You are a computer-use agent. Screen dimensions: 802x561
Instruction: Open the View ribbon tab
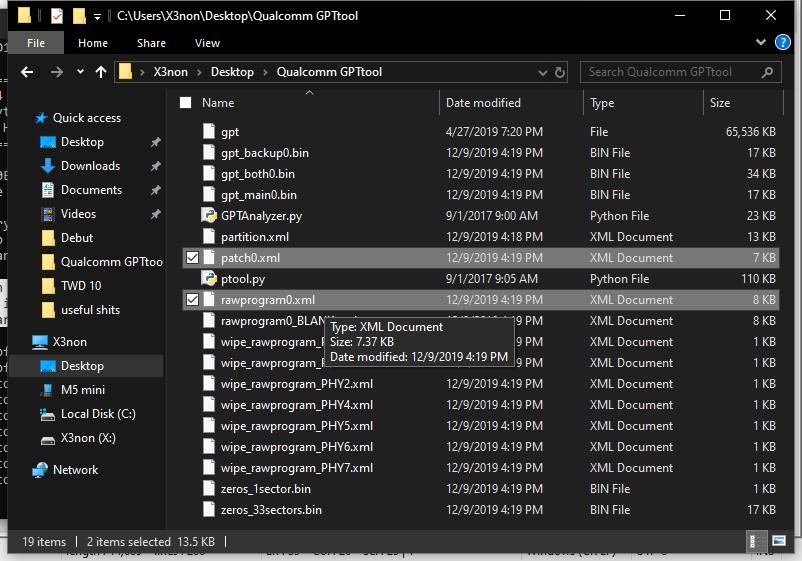click(207, 43)
